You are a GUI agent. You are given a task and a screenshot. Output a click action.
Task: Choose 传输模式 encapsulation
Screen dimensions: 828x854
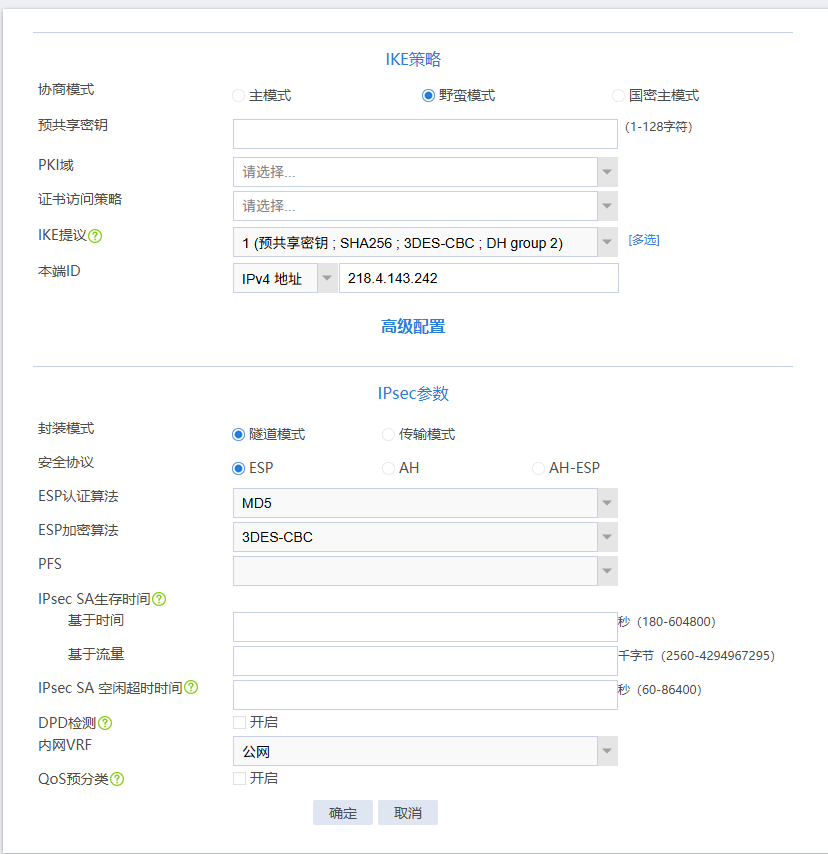tap(388, 435)
